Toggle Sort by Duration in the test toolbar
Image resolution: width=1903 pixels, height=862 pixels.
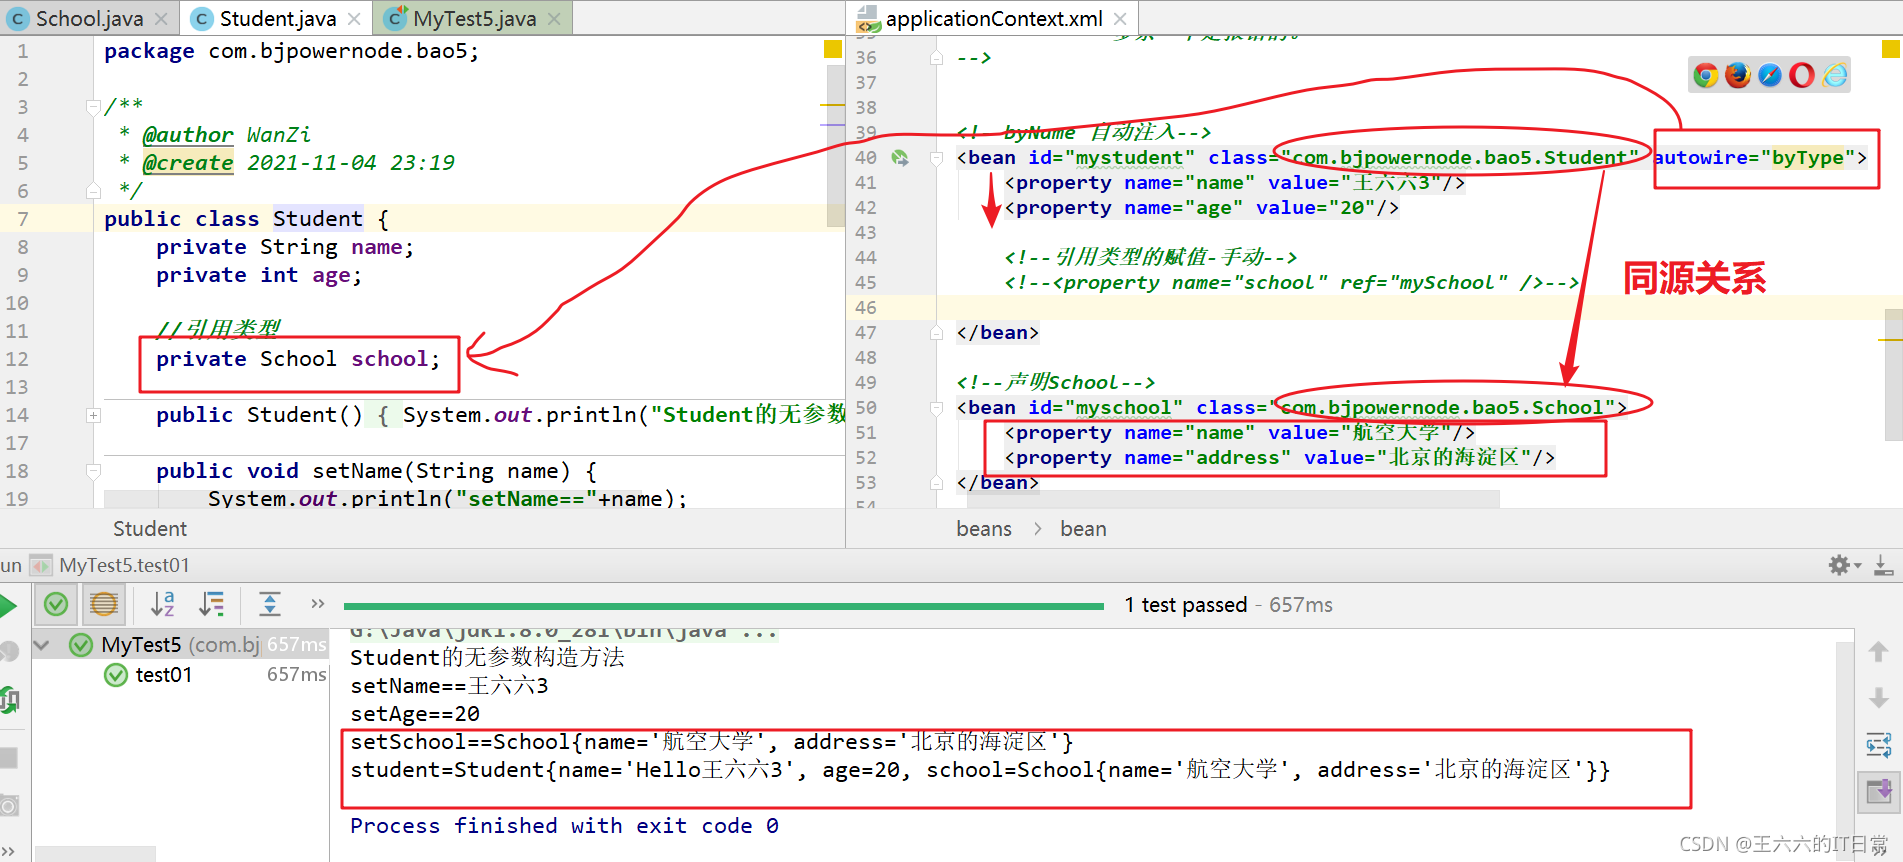point(212,604)
